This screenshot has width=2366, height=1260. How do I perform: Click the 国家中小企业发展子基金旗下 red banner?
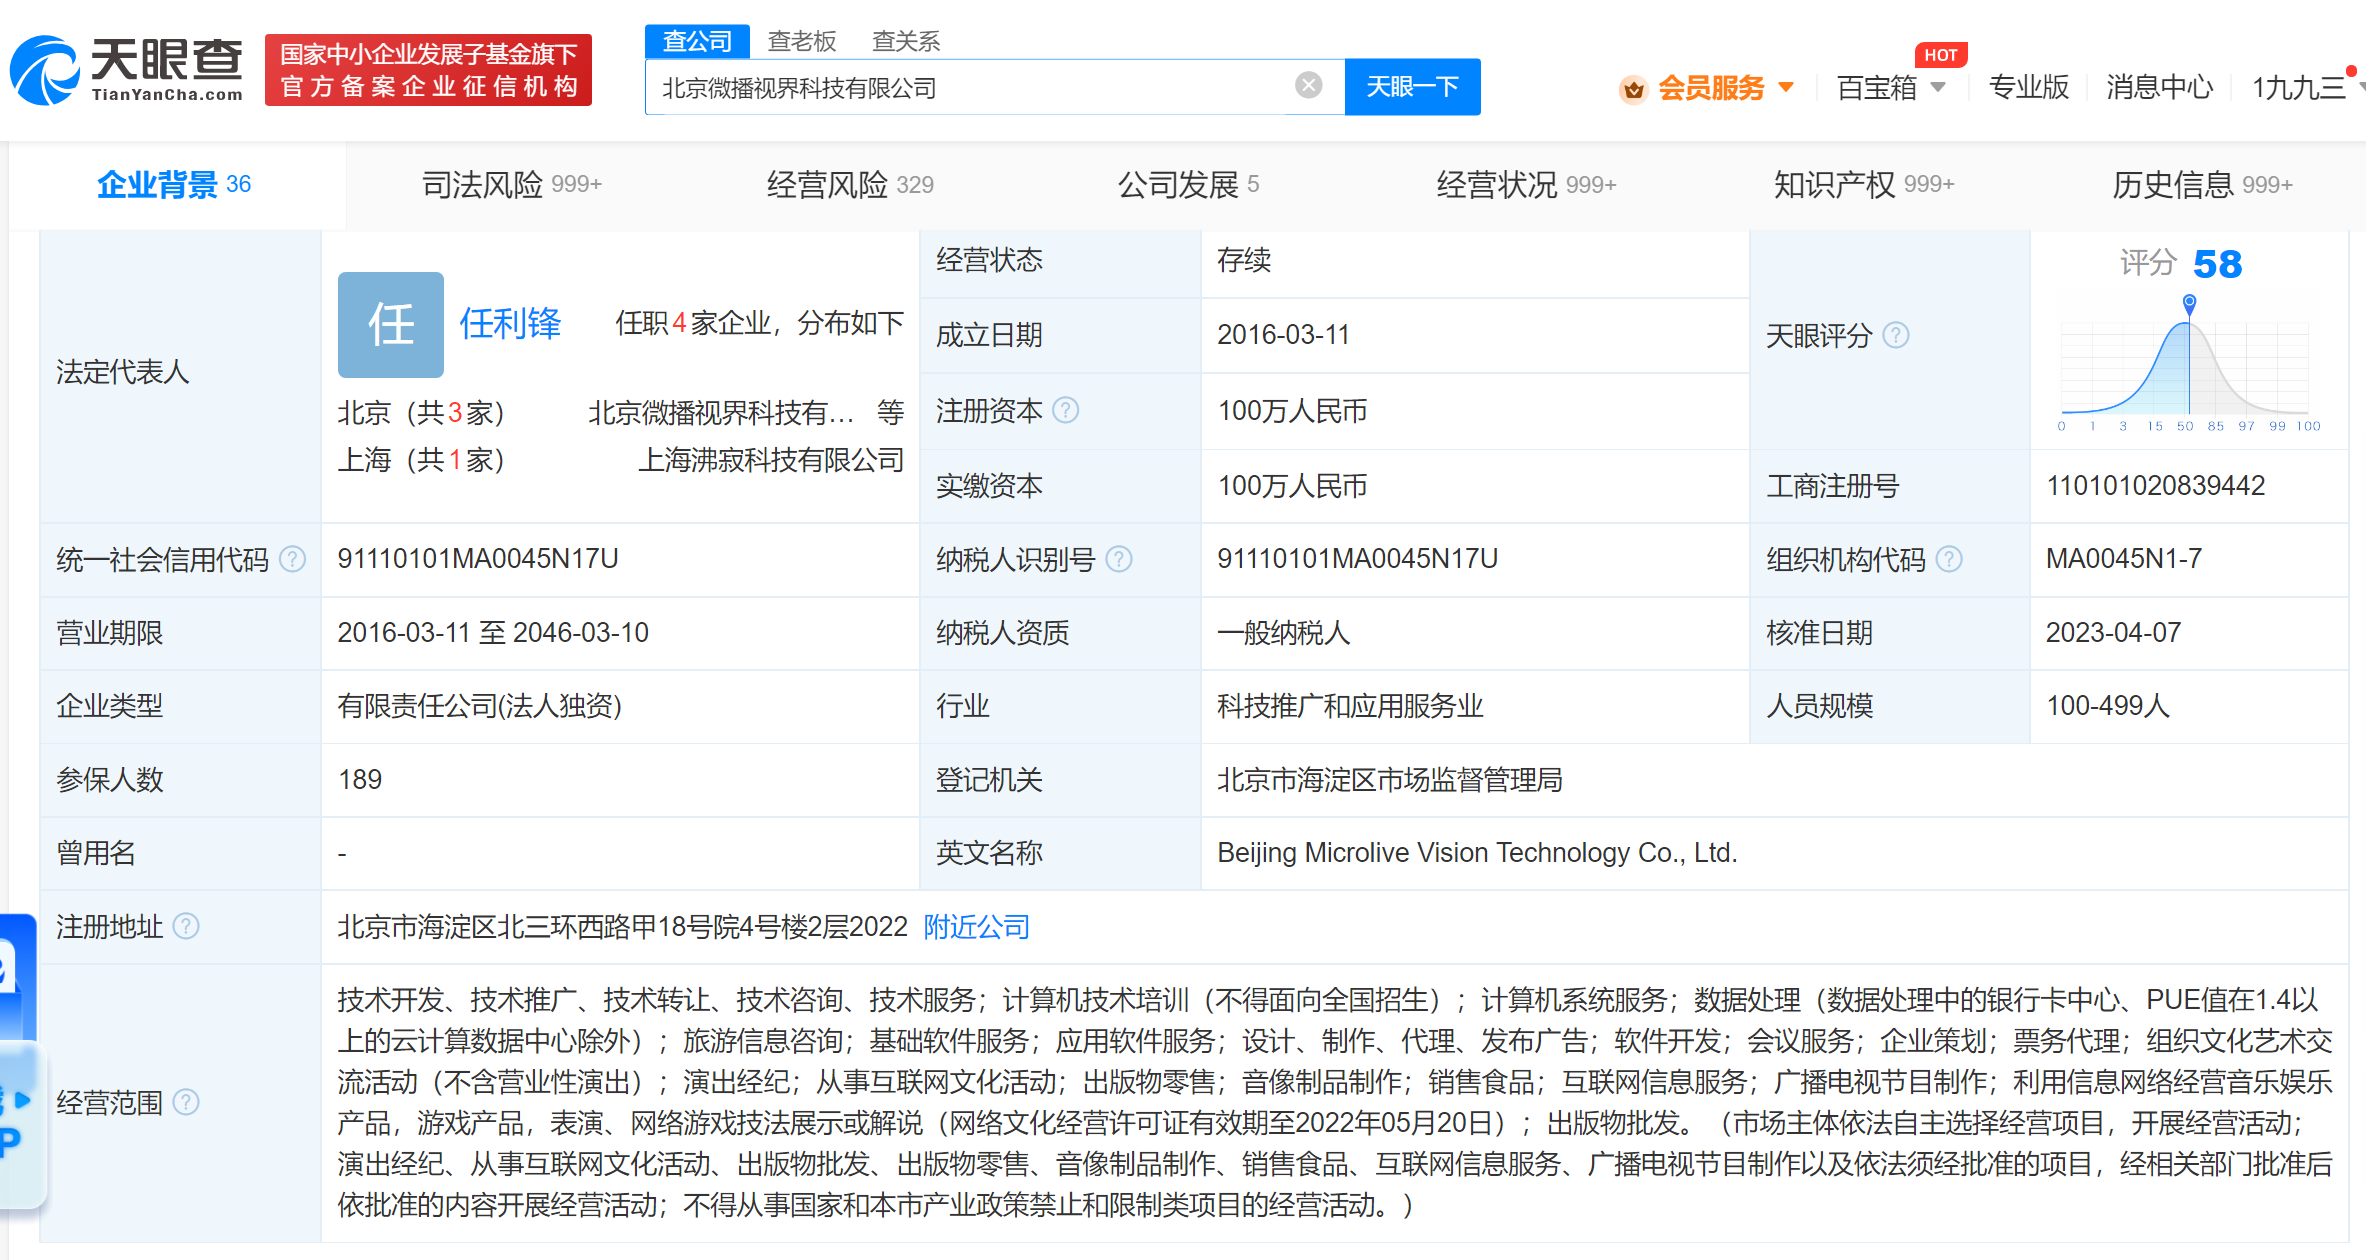click(428, 69)
